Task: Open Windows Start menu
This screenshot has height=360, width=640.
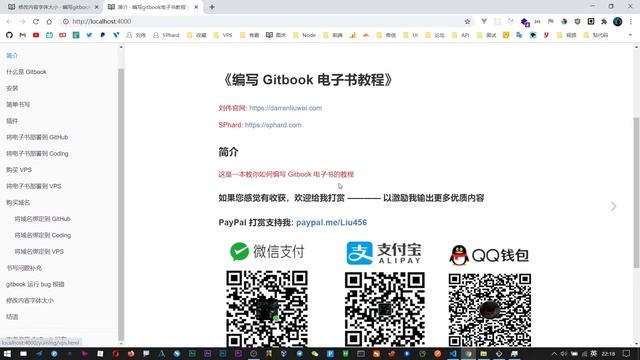Action: point(7,353)
